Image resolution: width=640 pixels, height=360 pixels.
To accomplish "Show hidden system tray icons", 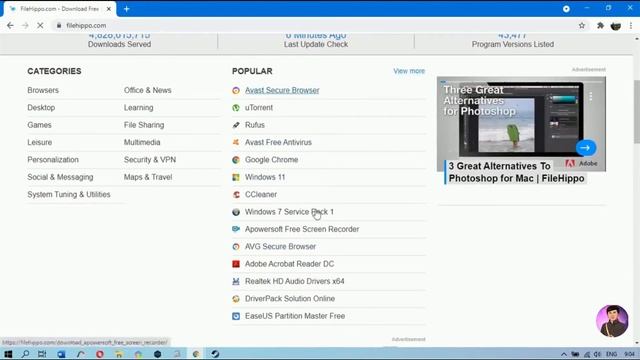I will 564,354.
